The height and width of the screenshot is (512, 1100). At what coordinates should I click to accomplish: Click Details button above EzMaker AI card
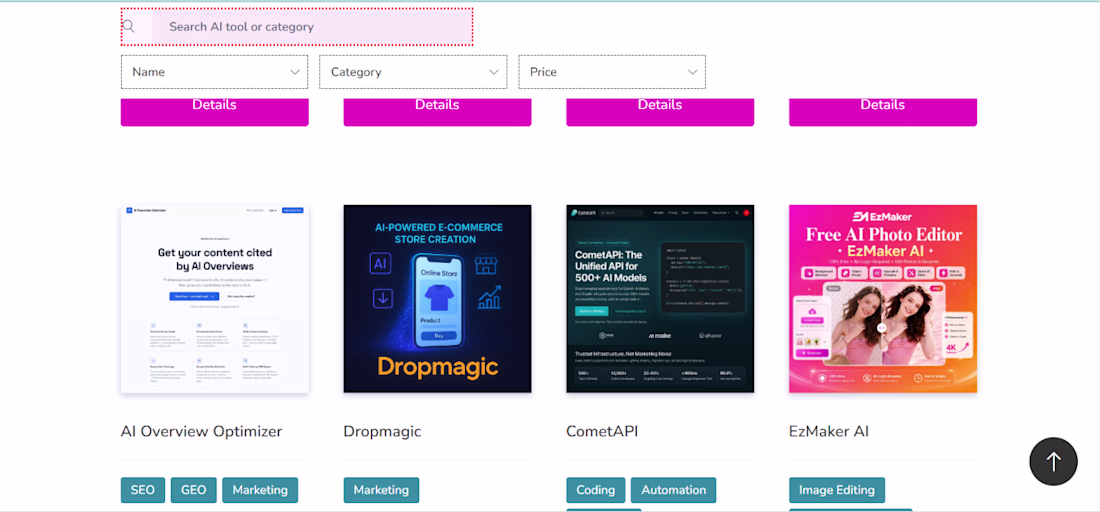(x=883, y=112)
